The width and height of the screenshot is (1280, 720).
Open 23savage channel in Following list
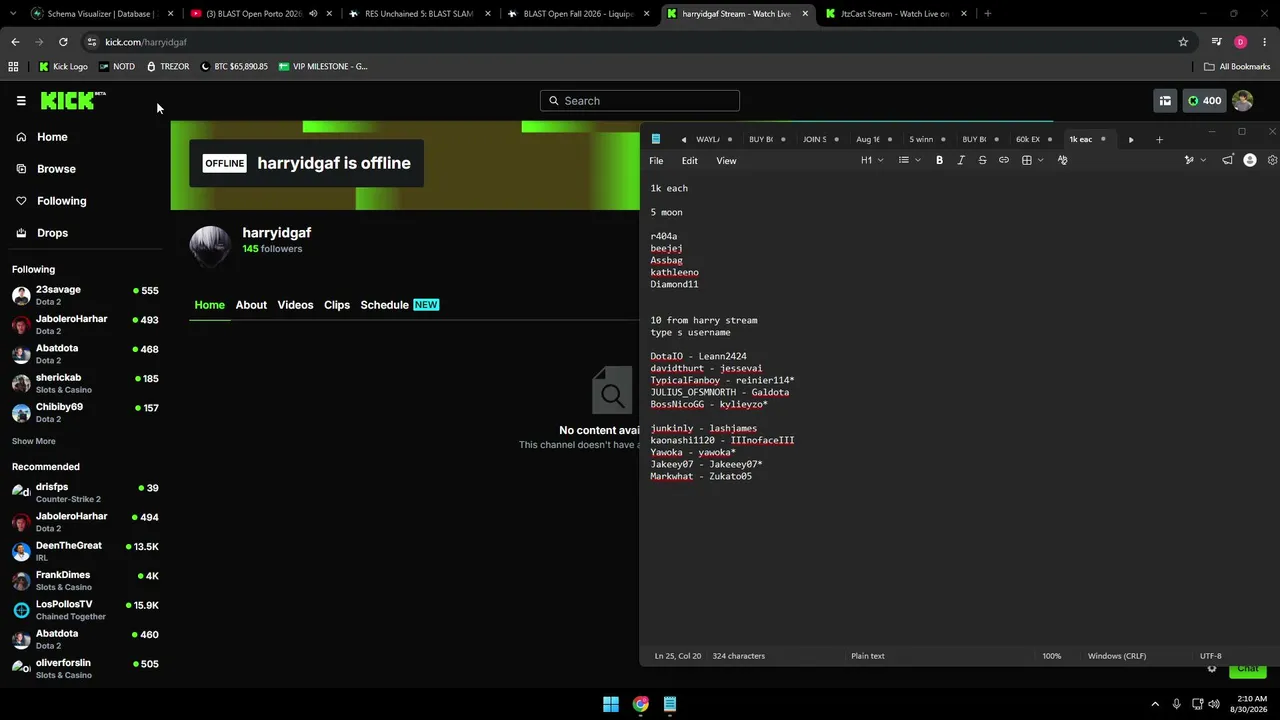[85, 296]
